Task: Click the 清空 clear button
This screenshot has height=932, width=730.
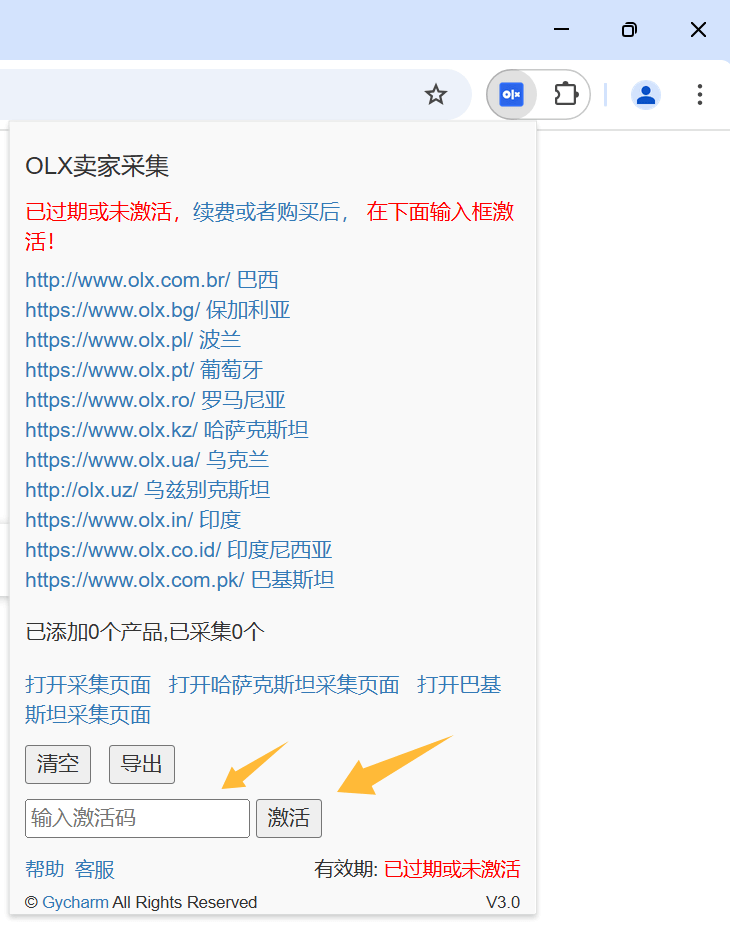Action: [x=58, y=764]
